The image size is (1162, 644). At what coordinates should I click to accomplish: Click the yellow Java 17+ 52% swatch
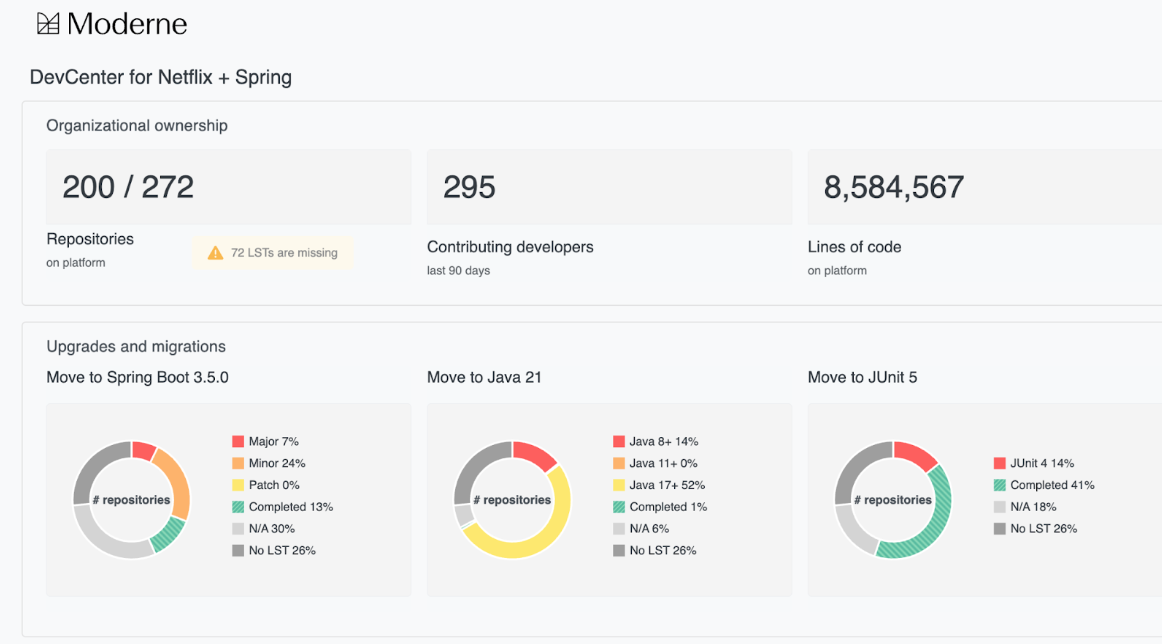(619, 485)
